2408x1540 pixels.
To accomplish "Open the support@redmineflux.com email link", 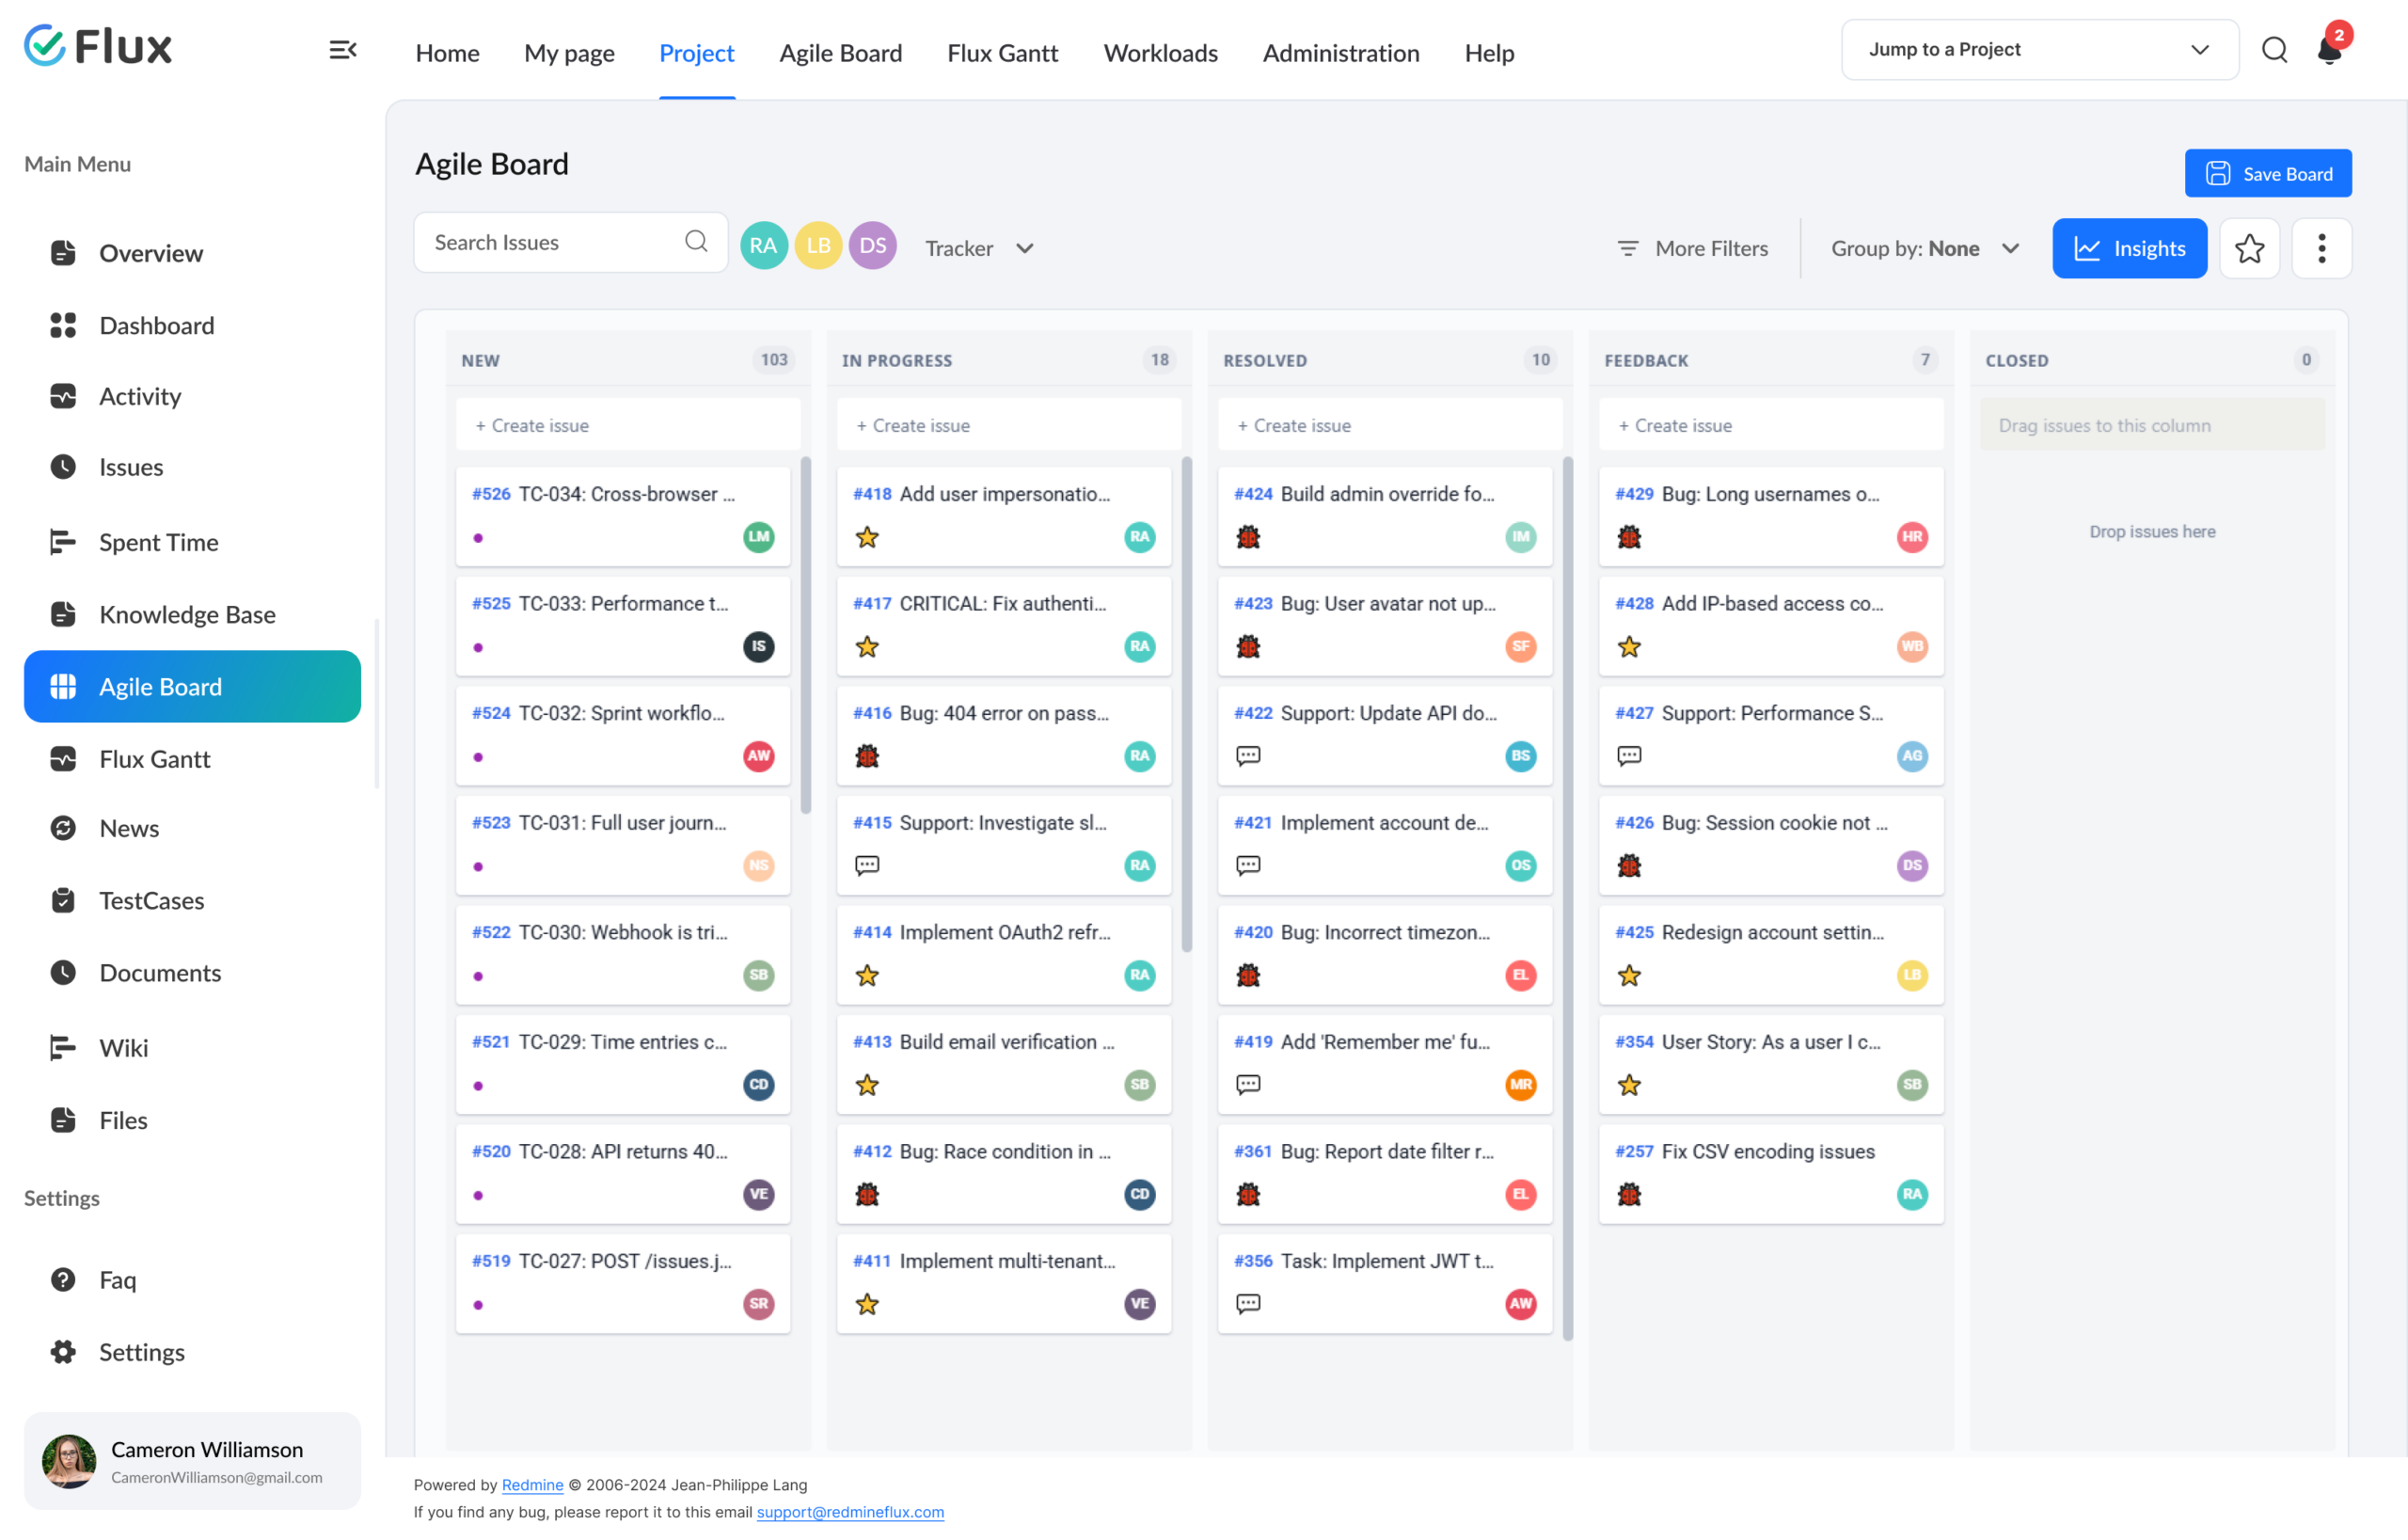I will (x=850, y=1512).
